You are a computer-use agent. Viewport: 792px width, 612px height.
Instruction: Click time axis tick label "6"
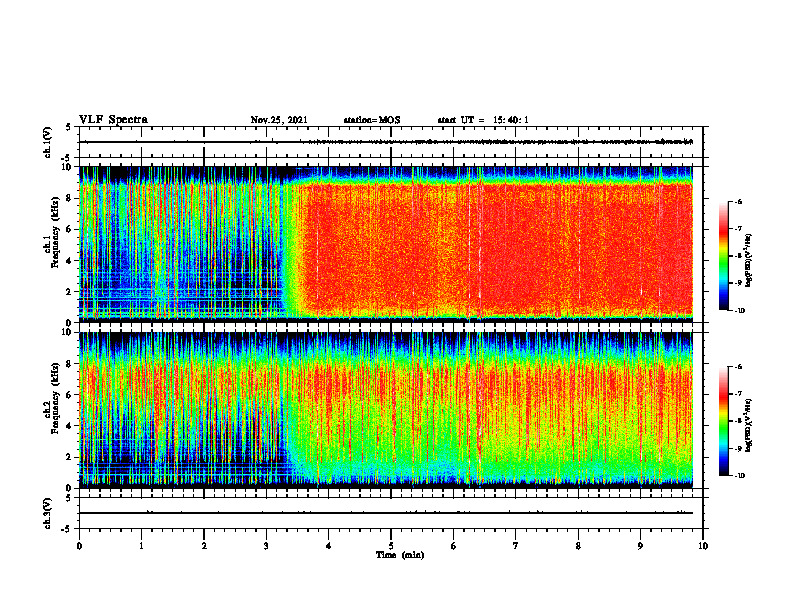(x=454, y=546)
